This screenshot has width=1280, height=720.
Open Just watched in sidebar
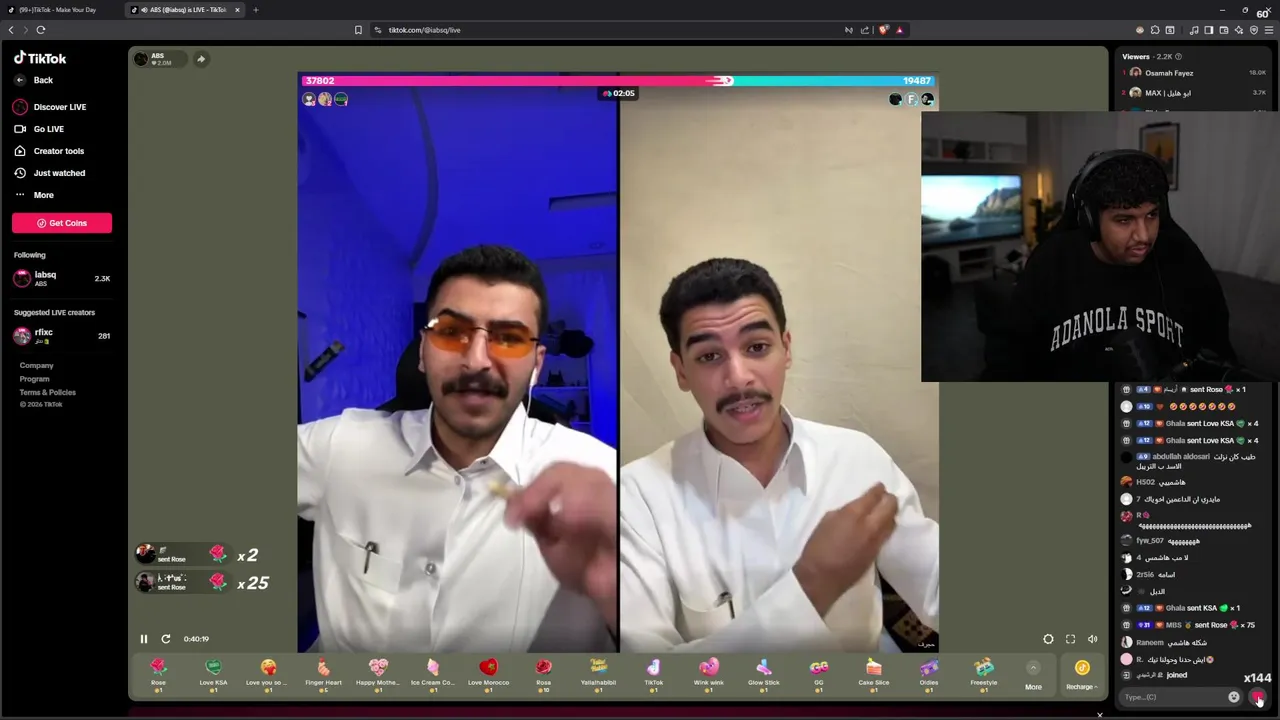(50, 173)
